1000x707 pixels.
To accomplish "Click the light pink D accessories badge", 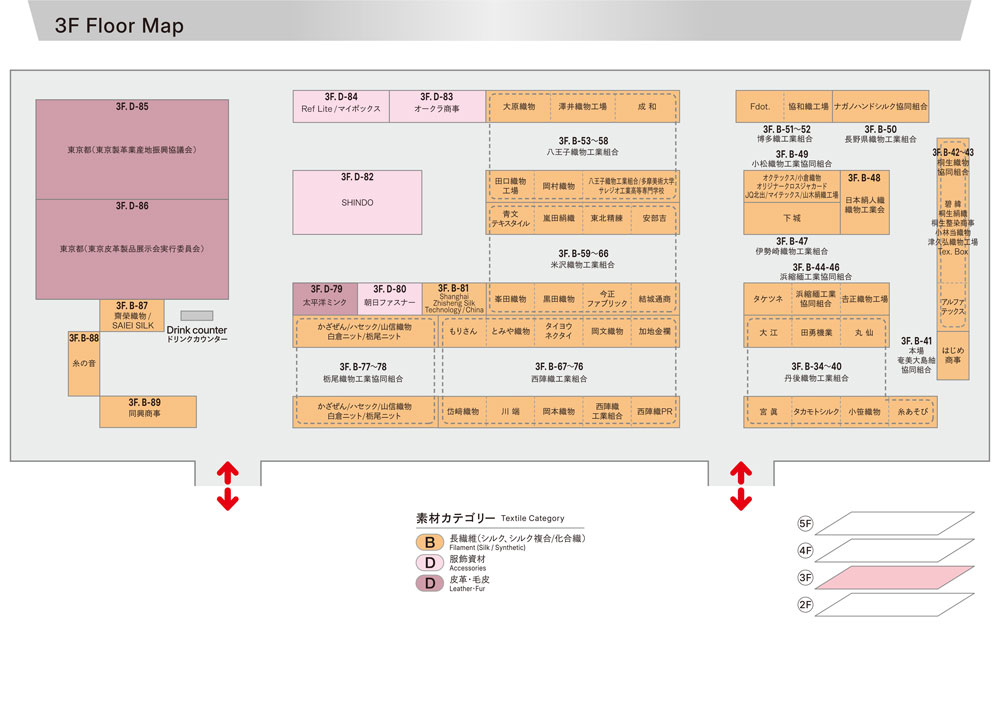I will tap(430, 562).
